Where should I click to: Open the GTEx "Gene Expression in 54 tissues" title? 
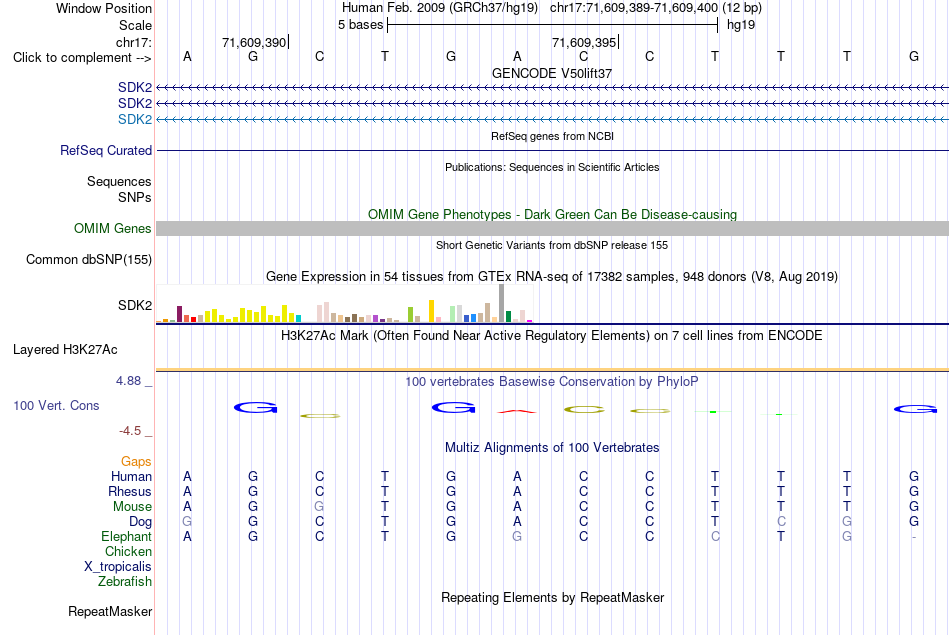(552, 277)
